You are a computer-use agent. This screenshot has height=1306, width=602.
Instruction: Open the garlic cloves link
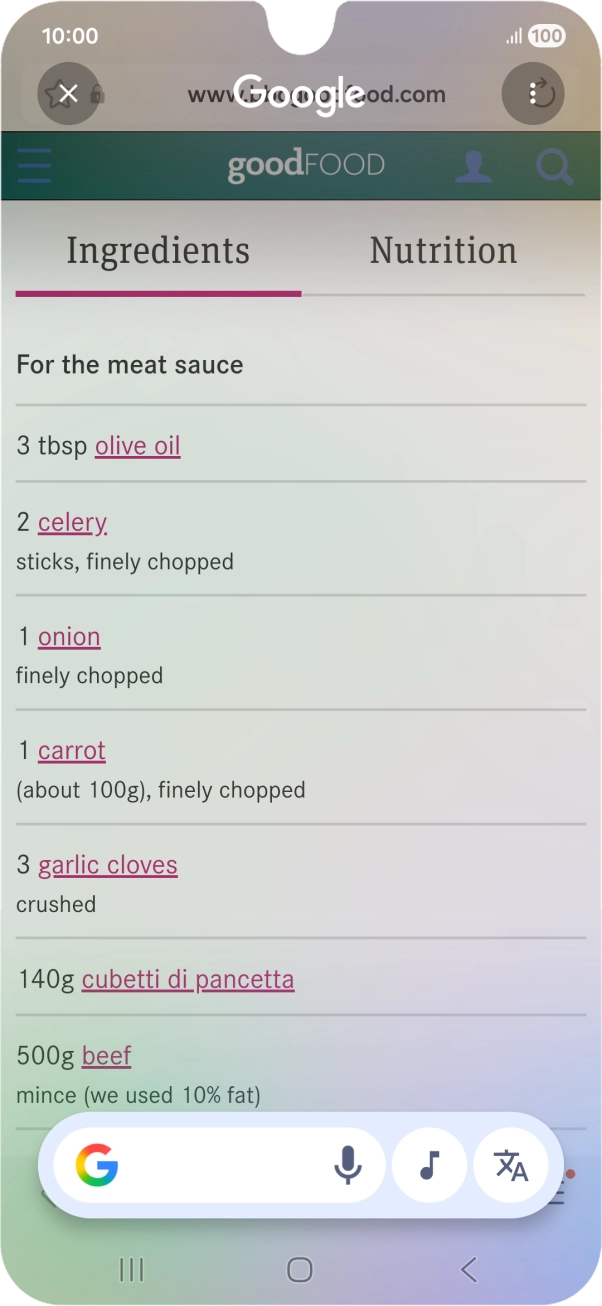(x=108, y=865)
